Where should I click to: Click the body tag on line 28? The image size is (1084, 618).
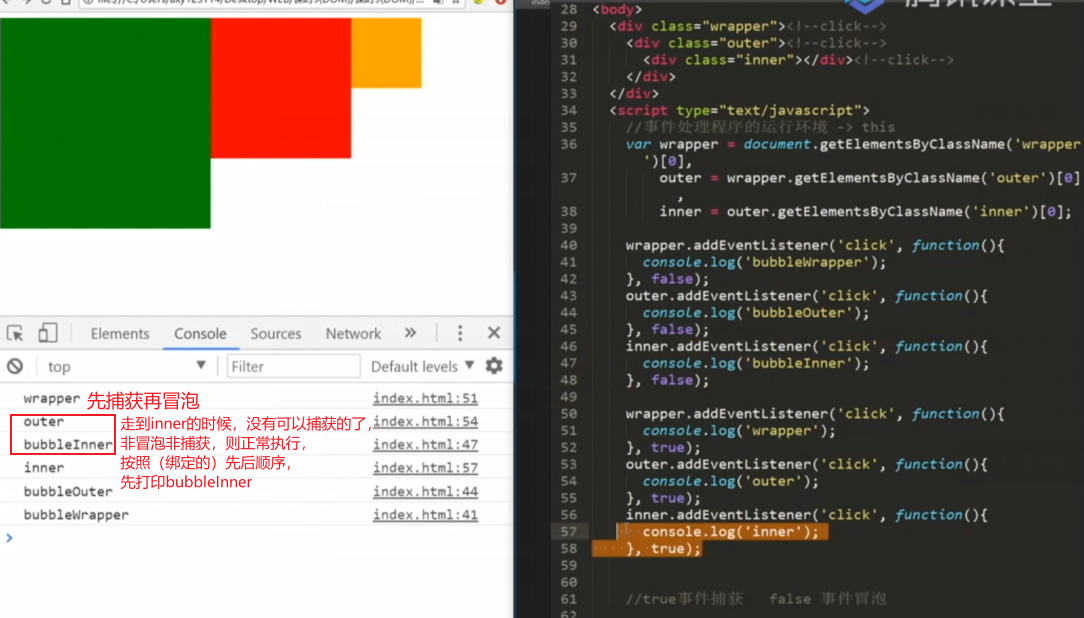coord(617,10)
